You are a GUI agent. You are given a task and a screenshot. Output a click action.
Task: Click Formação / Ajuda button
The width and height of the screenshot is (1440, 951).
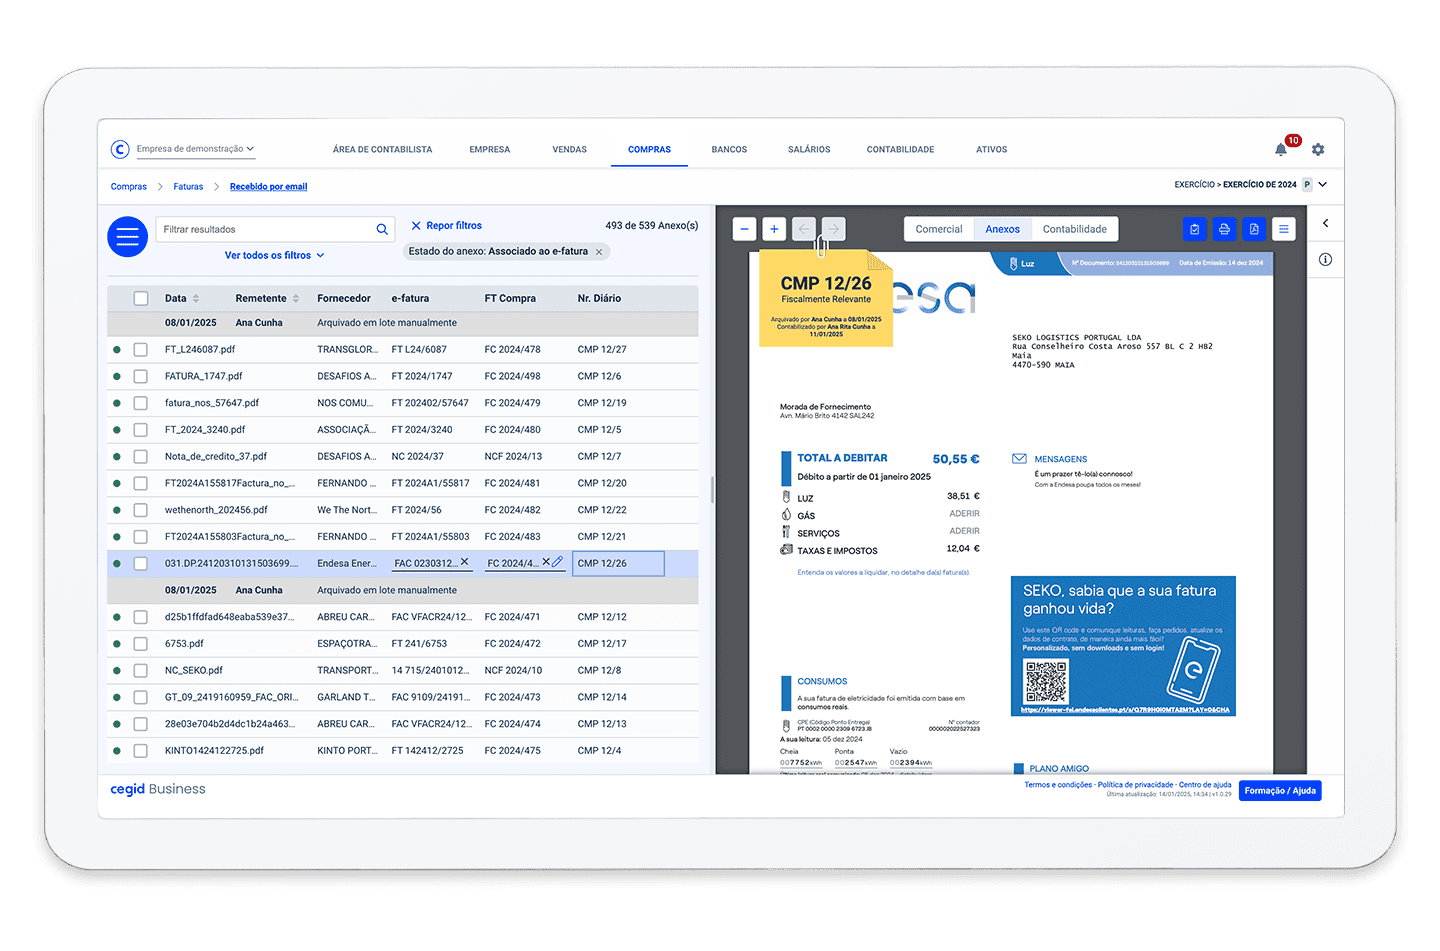click(1280, 790)
